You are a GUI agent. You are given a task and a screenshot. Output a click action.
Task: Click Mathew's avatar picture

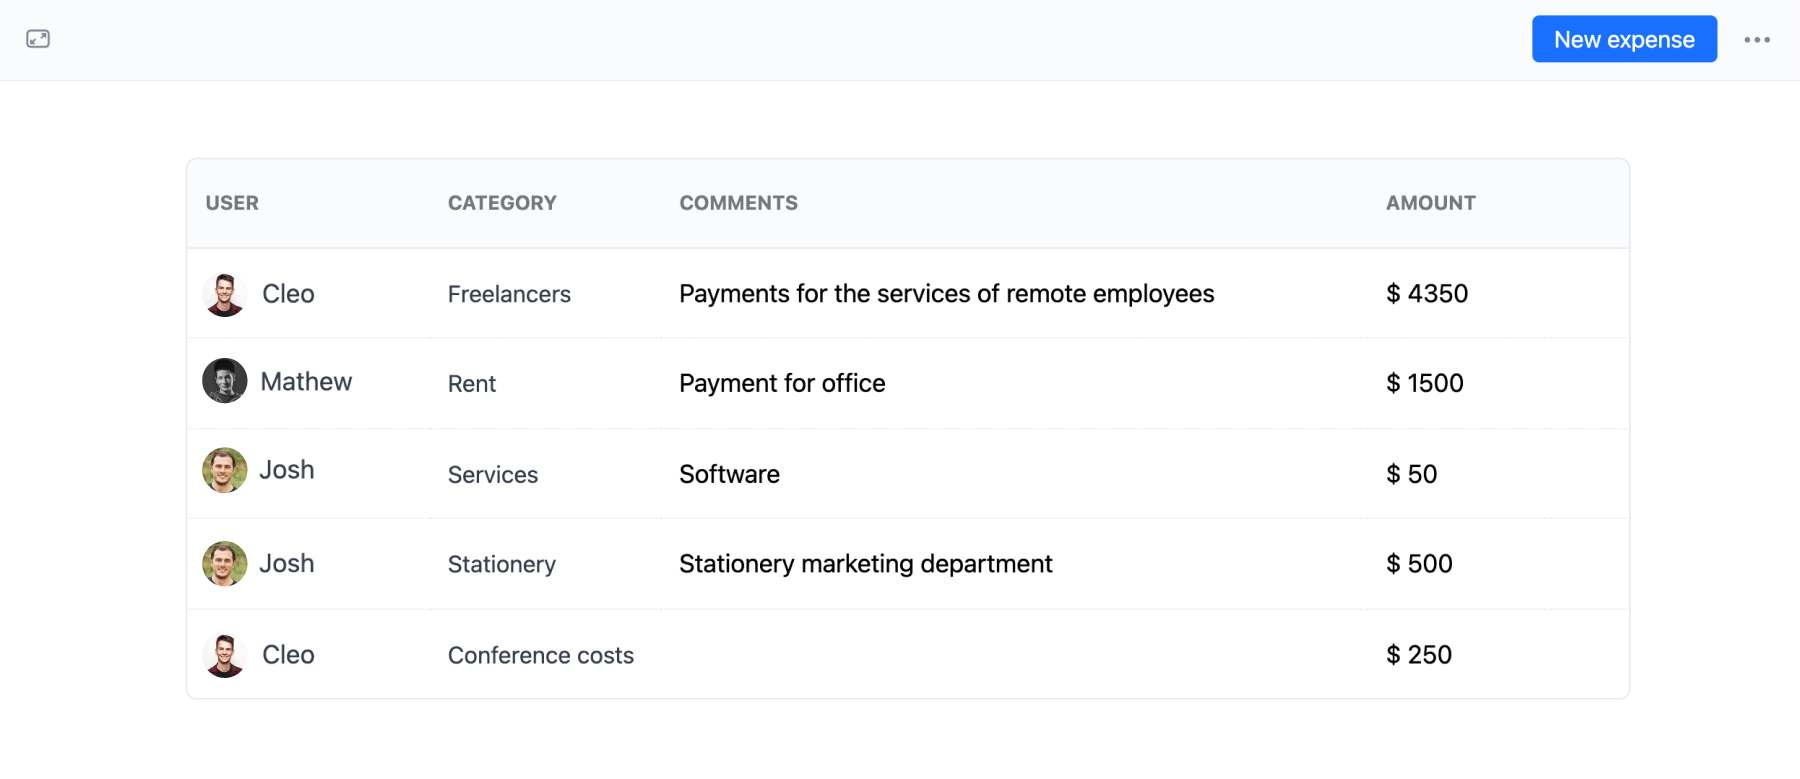coord(225,381)
